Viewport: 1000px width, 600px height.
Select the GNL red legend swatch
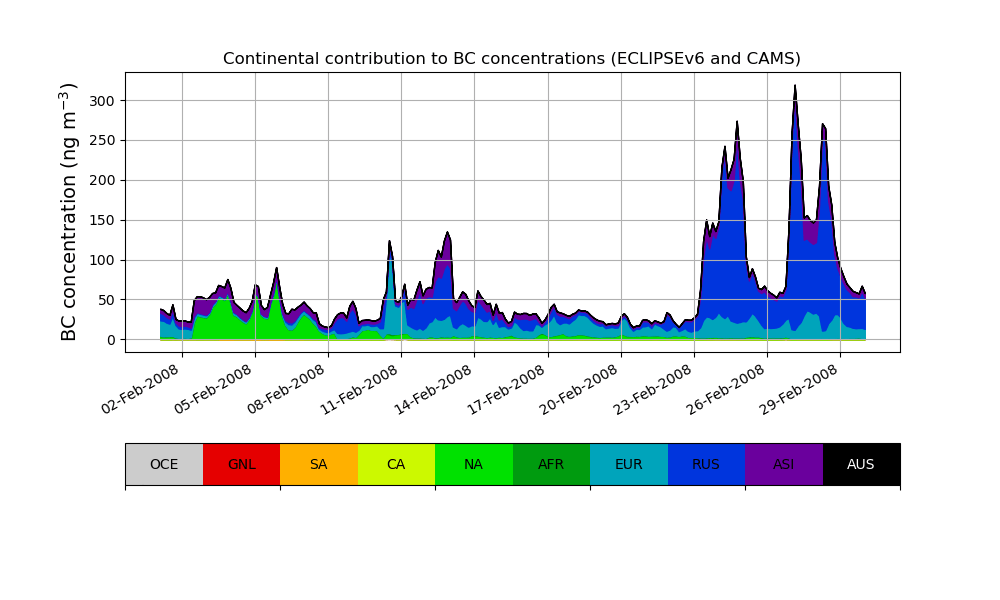click(x=241, y=464)
